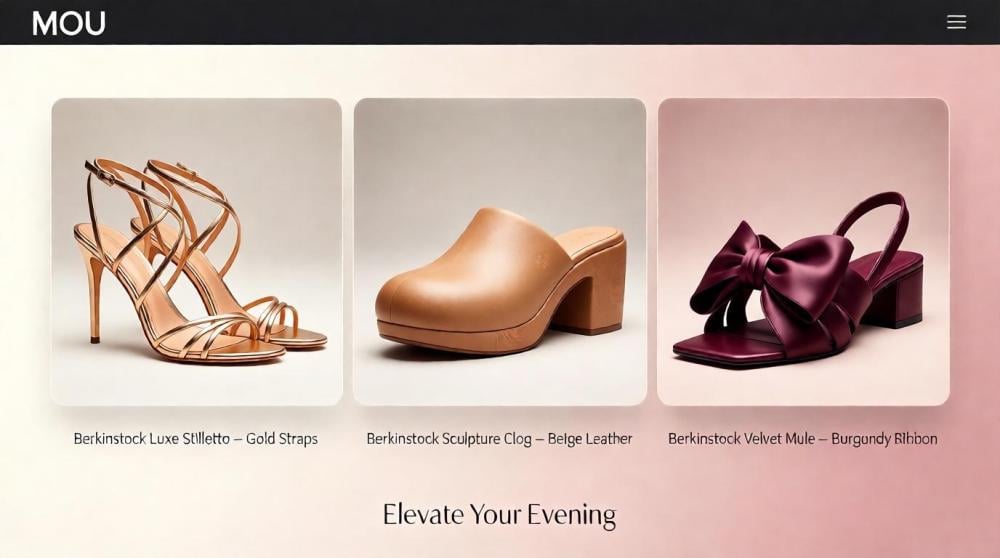The image size is (1000, 558).
Task: Select Berkinstock Velvet Mule – Burgundy Ribbon title
Action: pyautogui.click(x=803, y=439)
